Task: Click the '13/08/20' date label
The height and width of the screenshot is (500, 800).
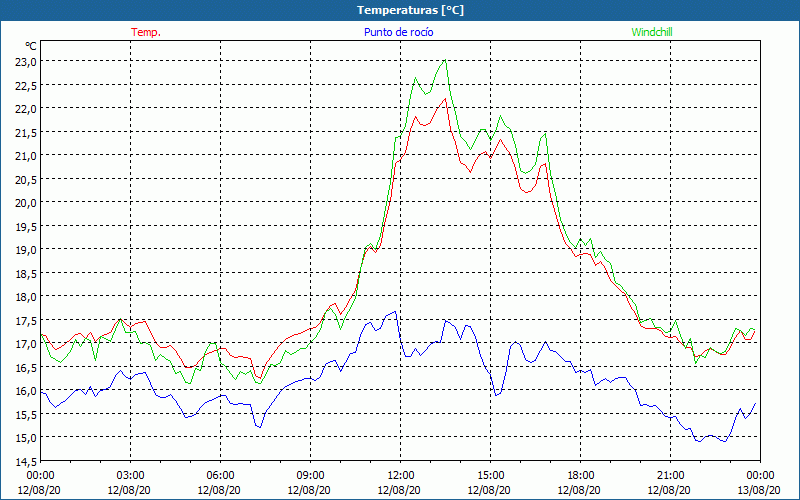Action: (760, 490)
